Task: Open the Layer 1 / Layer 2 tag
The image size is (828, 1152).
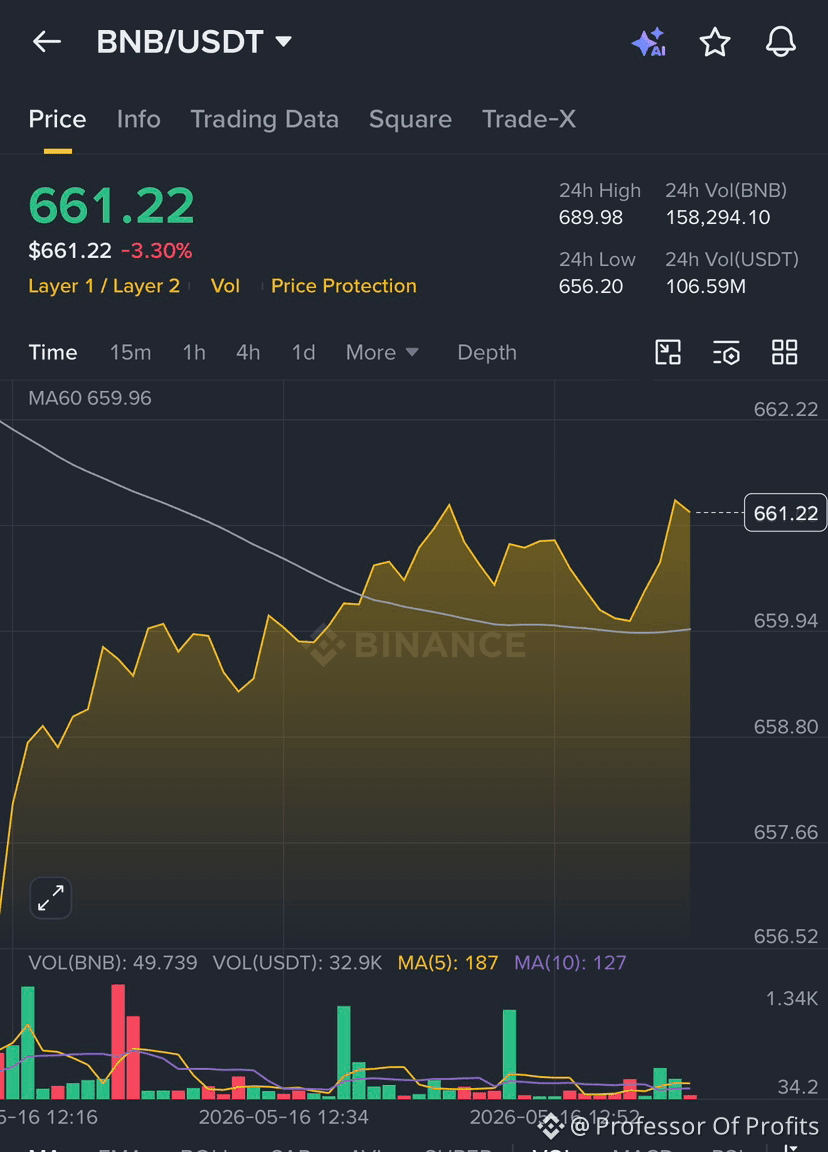Action: [104, 286]
